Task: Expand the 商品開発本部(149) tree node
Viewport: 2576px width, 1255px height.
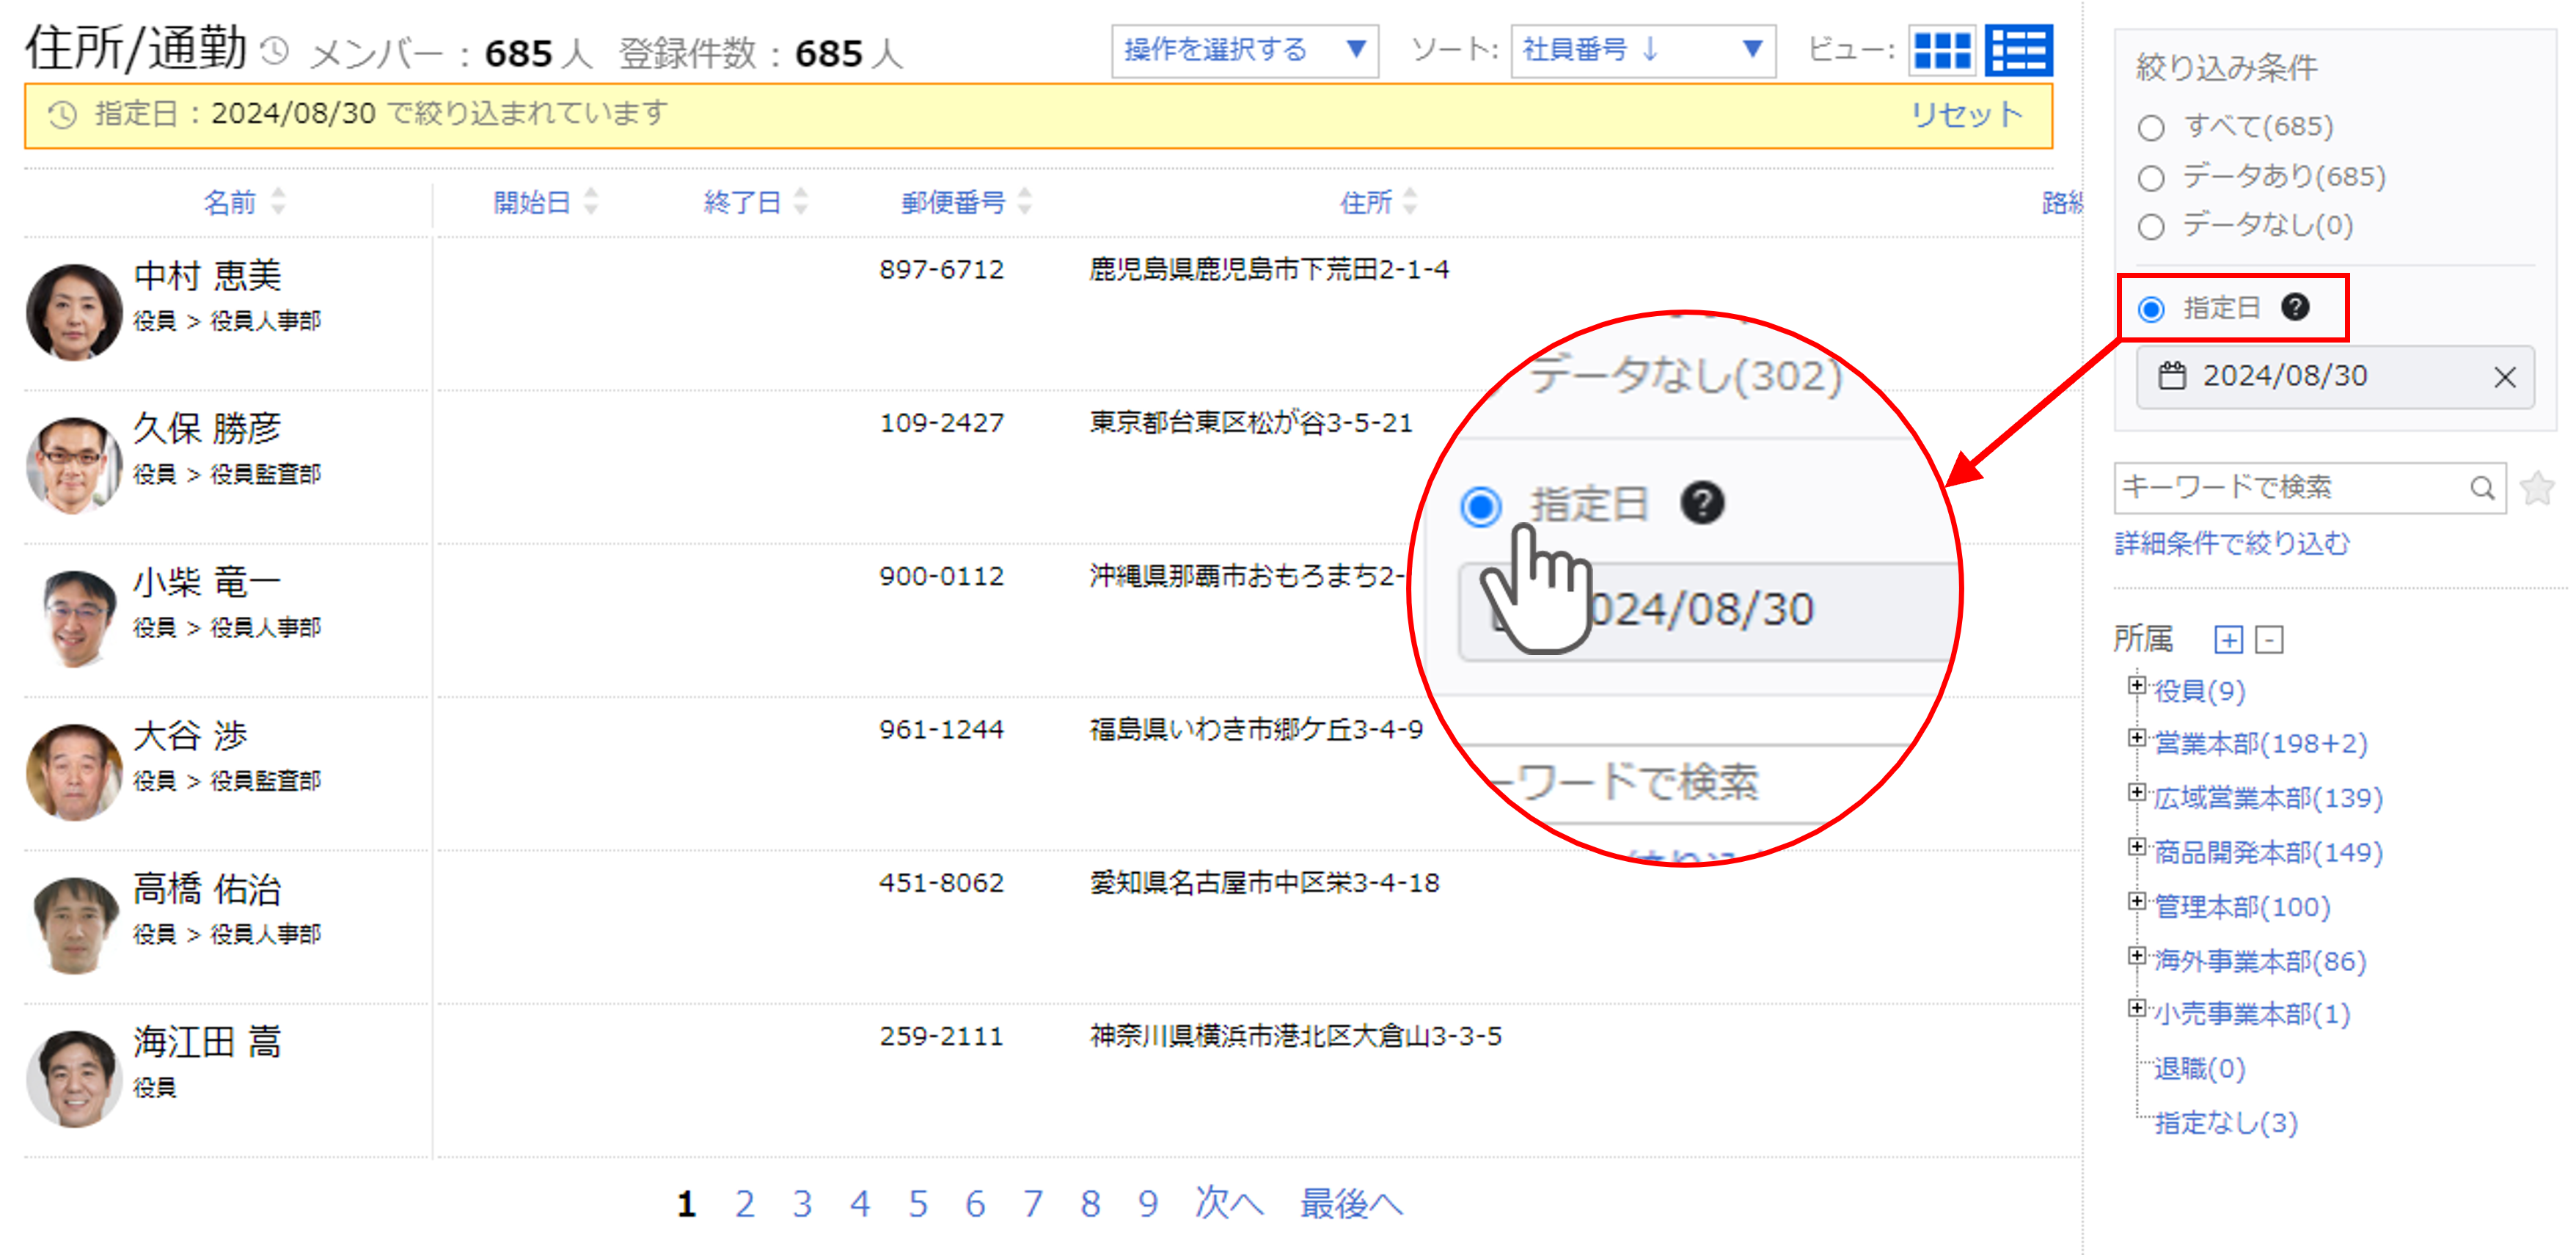Action: [x=2137, y=847]
